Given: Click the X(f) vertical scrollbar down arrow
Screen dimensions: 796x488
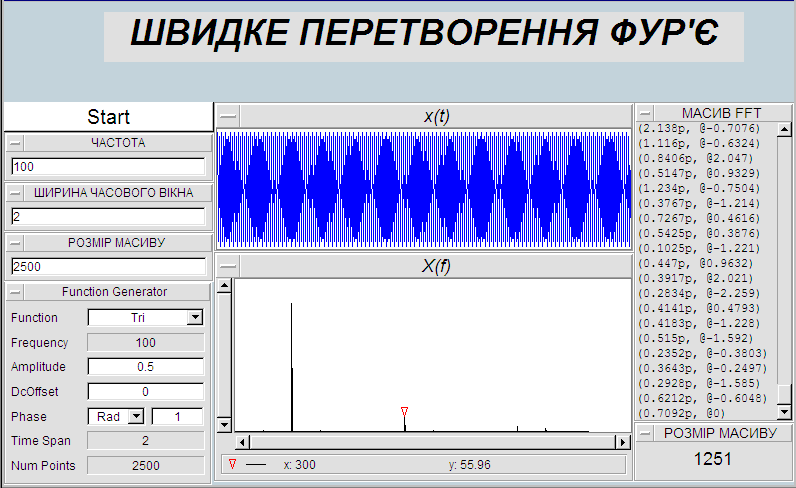Looking at the screenshot, I should [224, 425].
